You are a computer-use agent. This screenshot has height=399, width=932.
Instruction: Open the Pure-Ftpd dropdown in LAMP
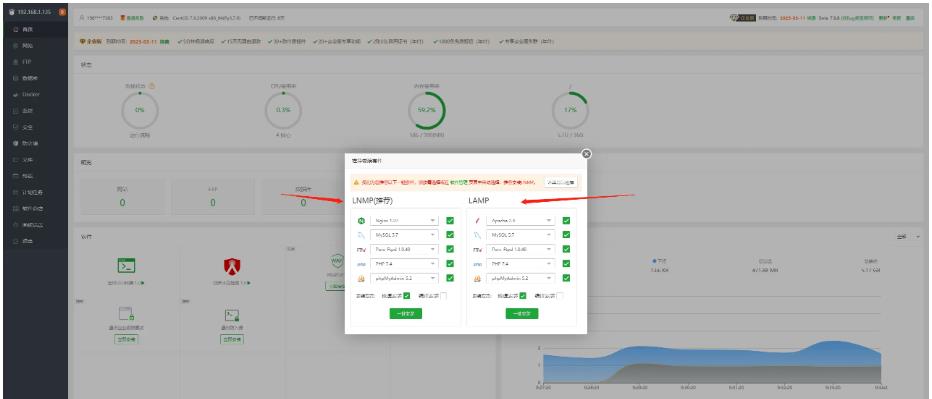(x=521, y=249)
